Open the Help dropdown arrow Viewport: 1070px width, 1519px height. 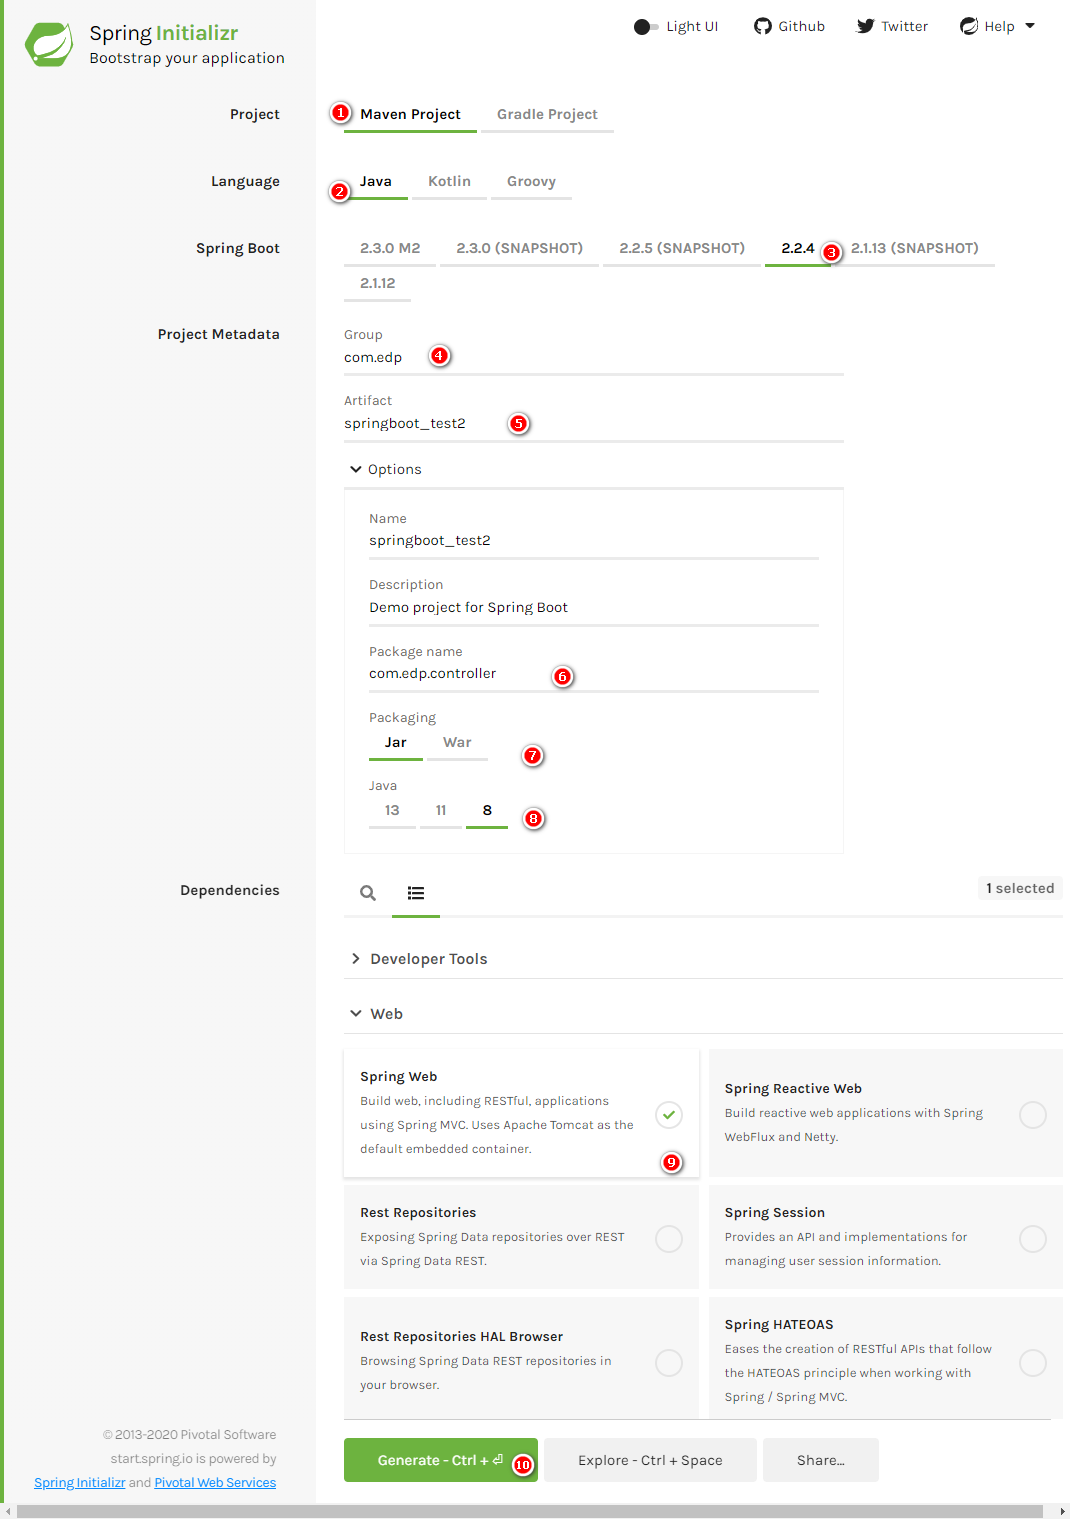click(x=1030, y=26)
